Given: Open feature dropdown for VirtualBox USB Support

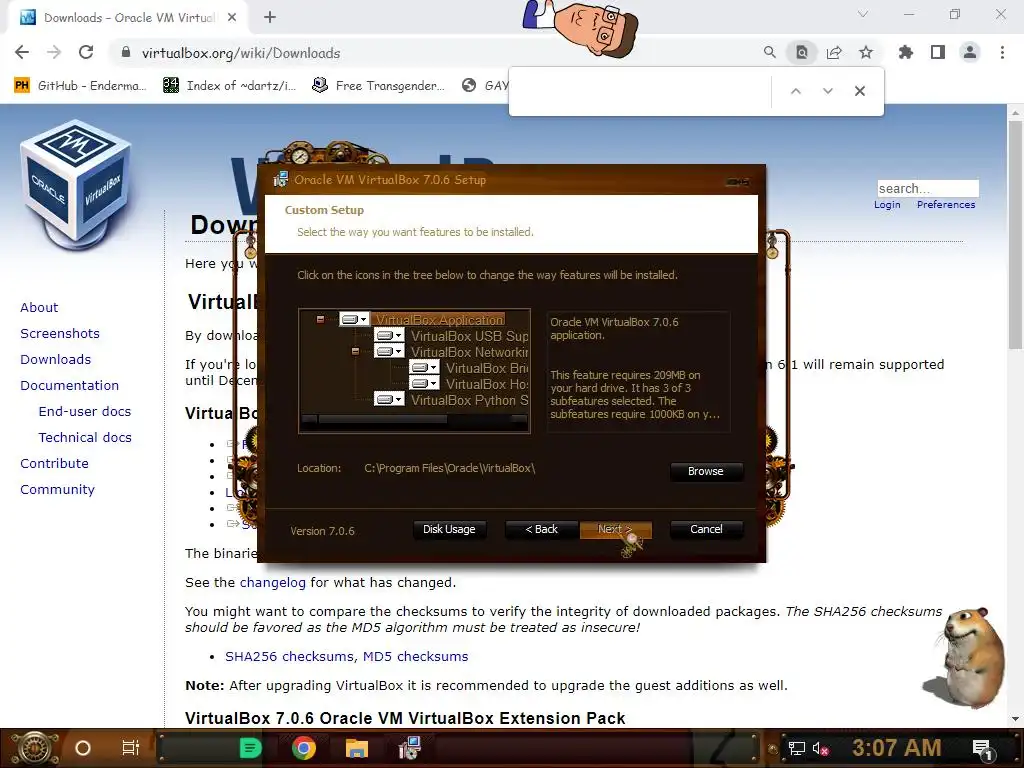Looking at the screenshot, I should (389, 336).
